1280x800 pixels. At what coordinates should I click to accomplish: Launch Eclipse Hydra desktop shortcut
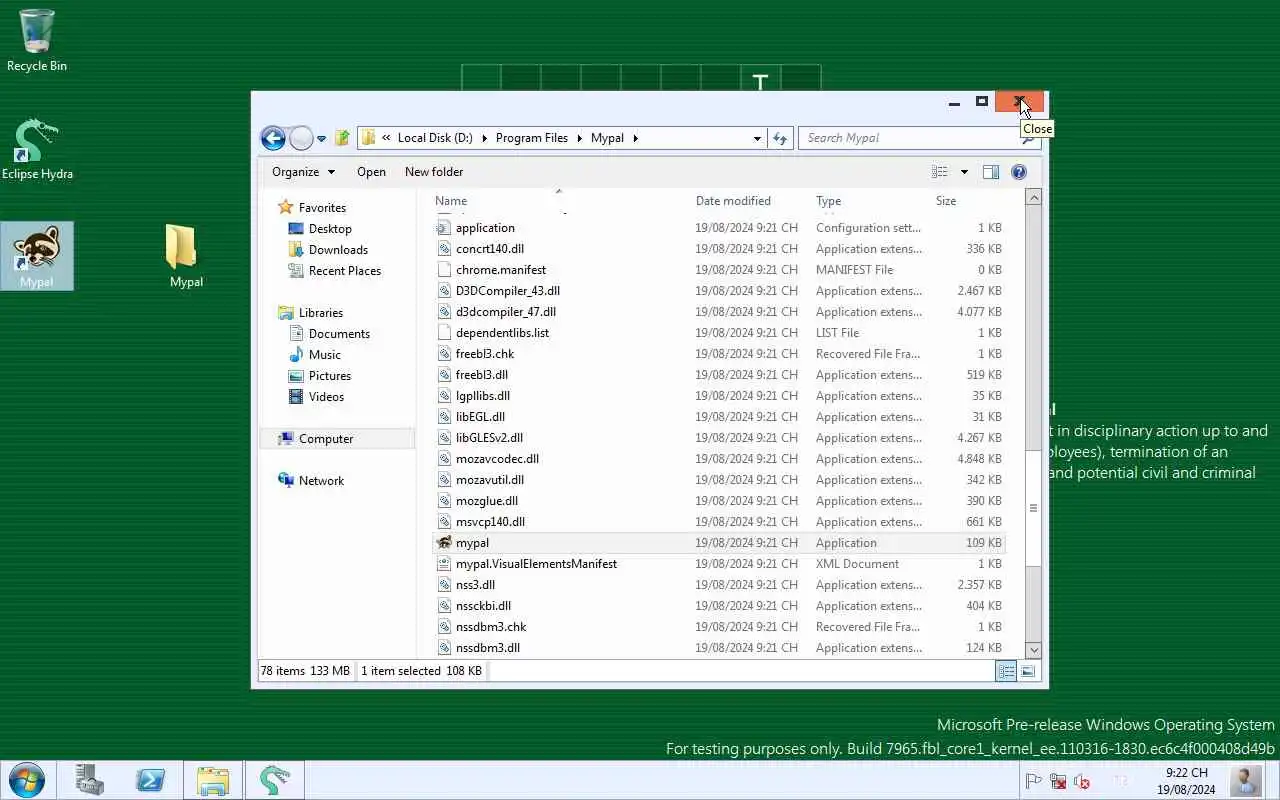[x=37, y=150]
